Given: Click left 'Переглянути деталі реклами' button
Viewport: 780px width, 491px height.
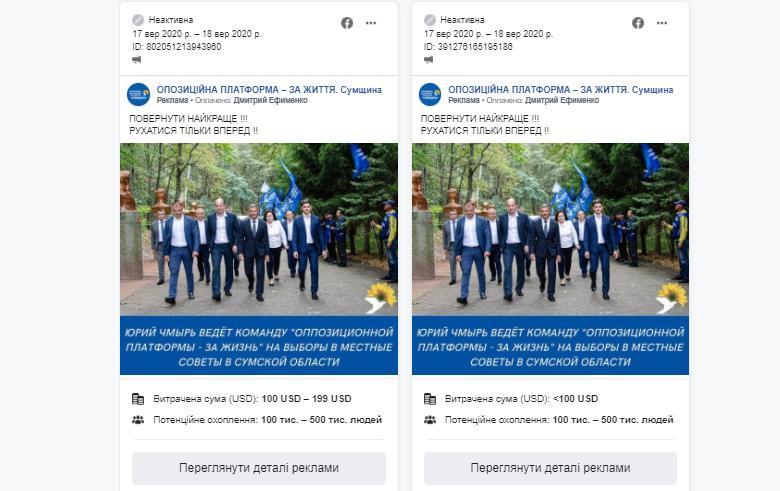Looking at the screenshot, I should 259,468.
